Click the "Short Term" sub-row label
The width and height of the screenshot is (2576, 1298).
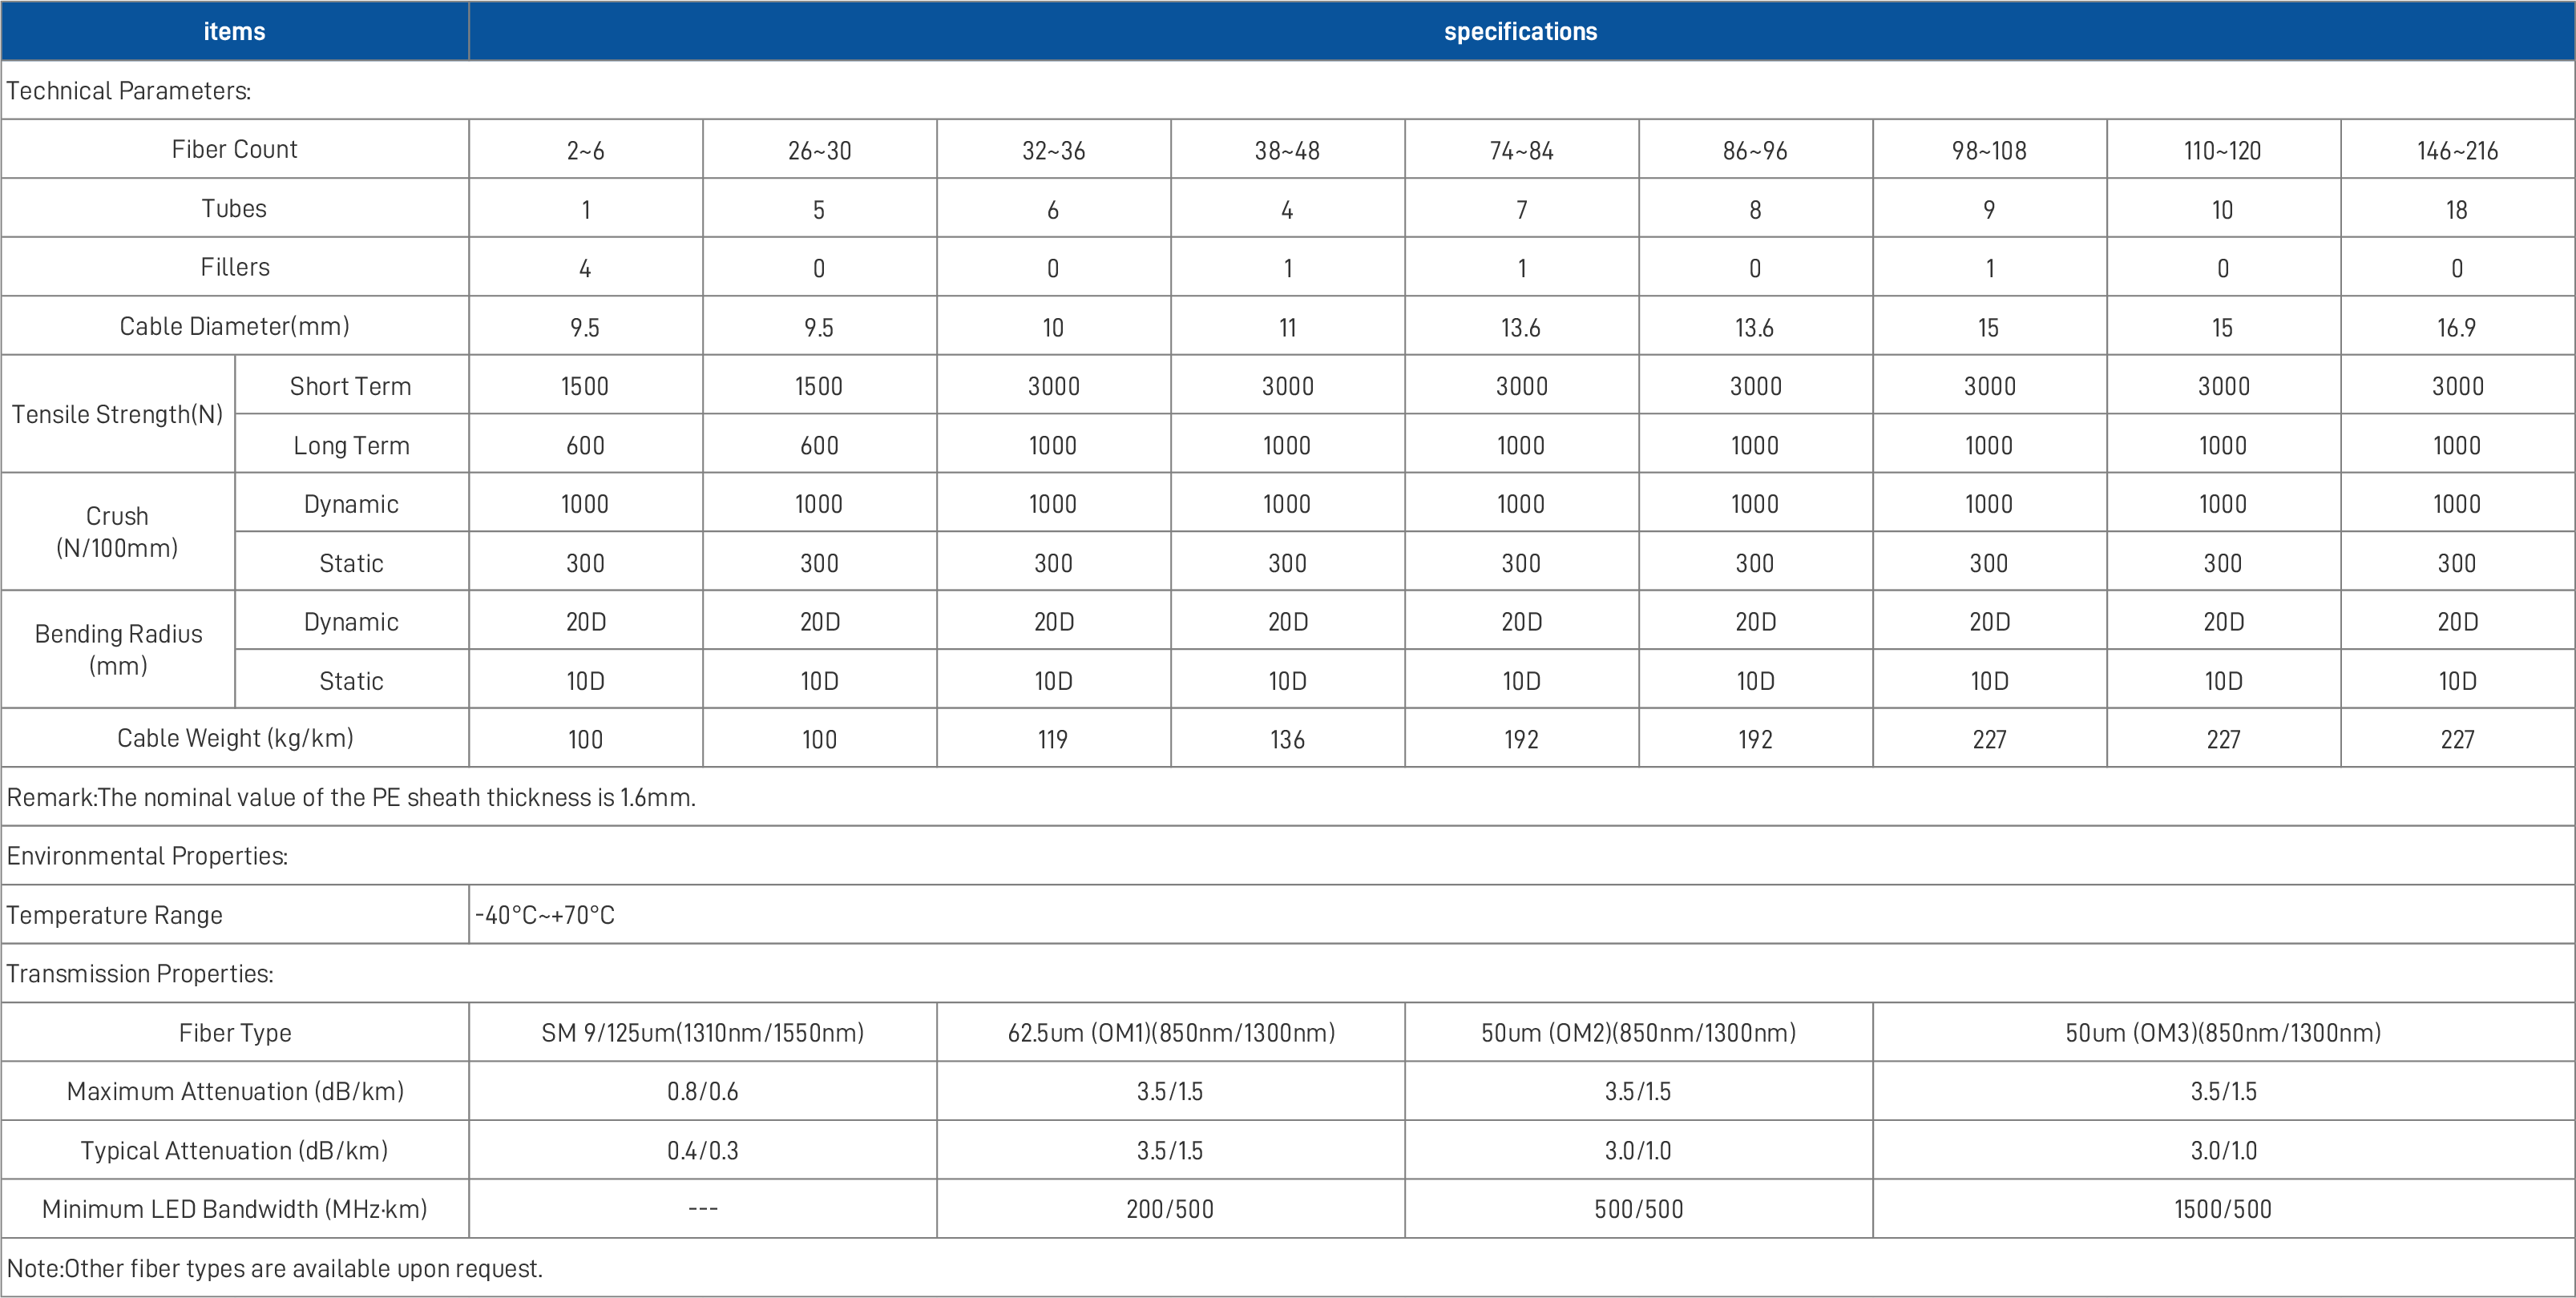[x=351, y=386]
